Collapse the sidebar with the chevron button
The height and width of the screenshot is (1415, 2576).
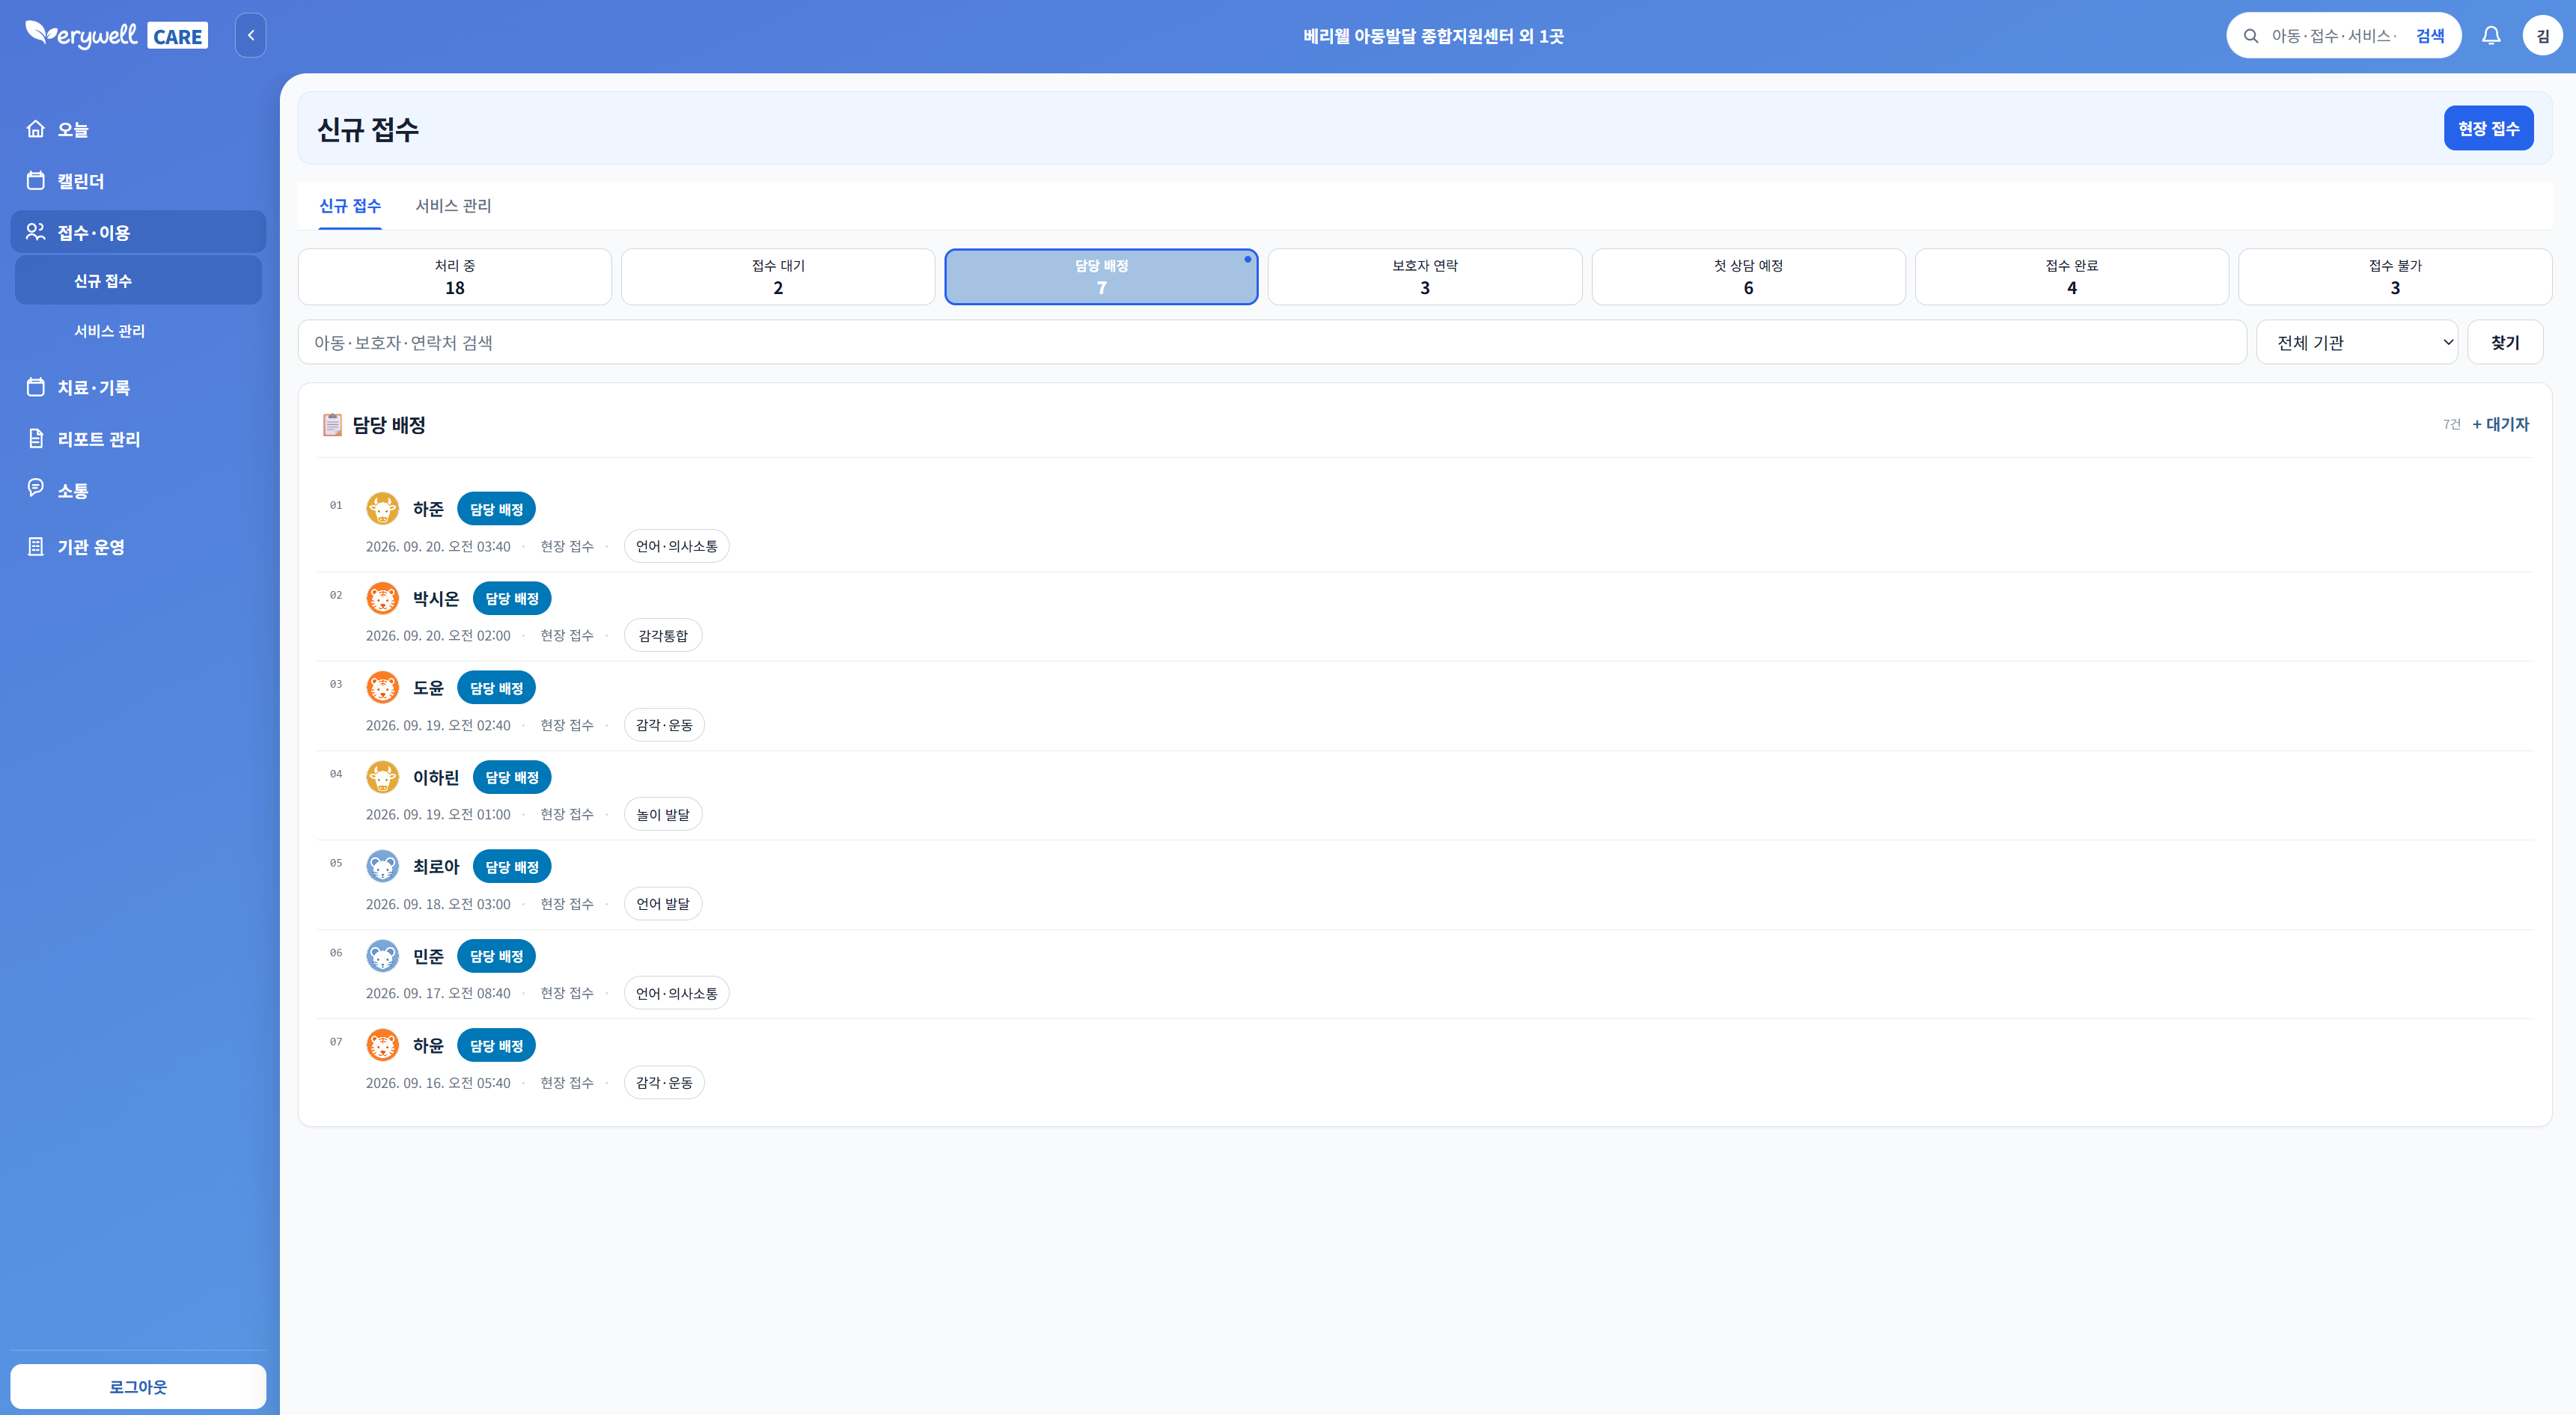coord(250,35)
